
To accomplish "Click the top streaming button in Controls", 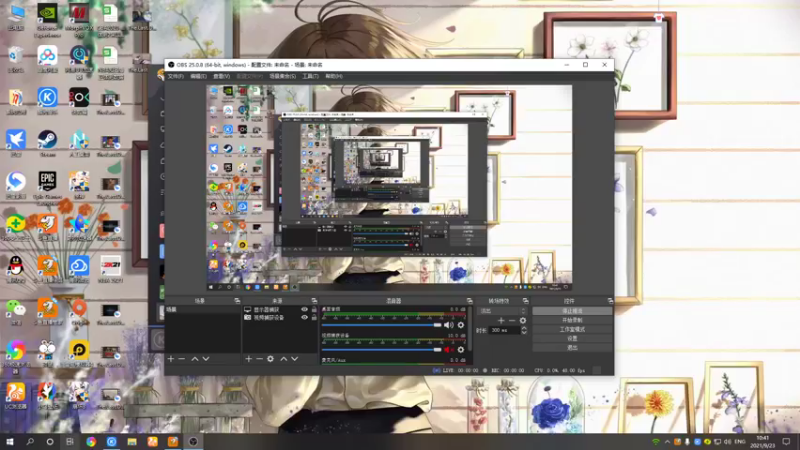I will point(572,311).
